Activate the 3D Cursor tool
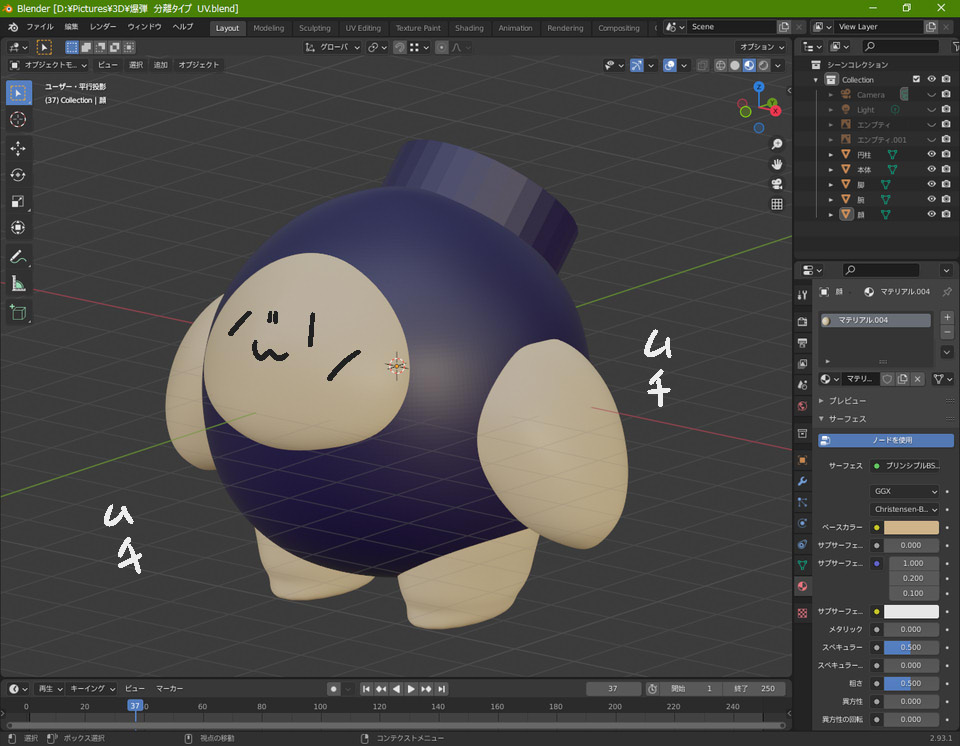This screenshot has height=746, width=960. (18, 120)
